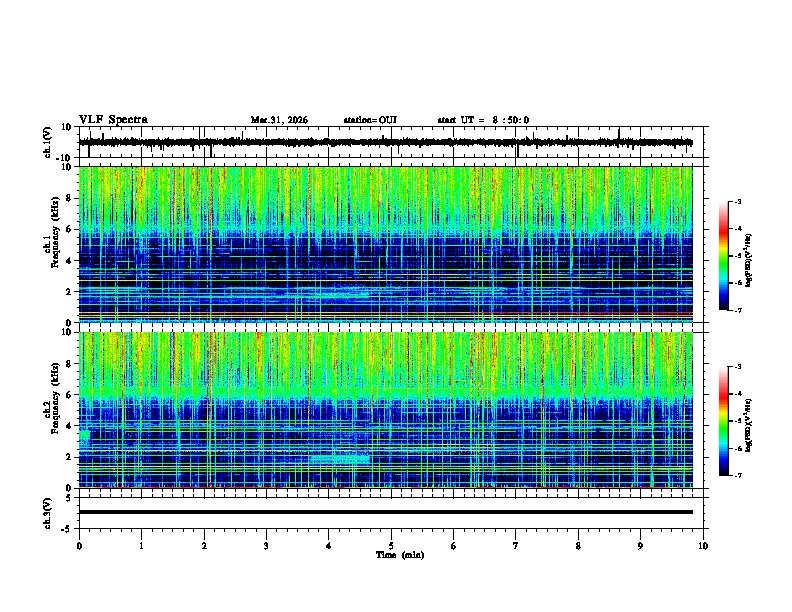792x612 pixels.
Task: Click the "-5" tick of ch.3(V) axis
Action: 68,529
